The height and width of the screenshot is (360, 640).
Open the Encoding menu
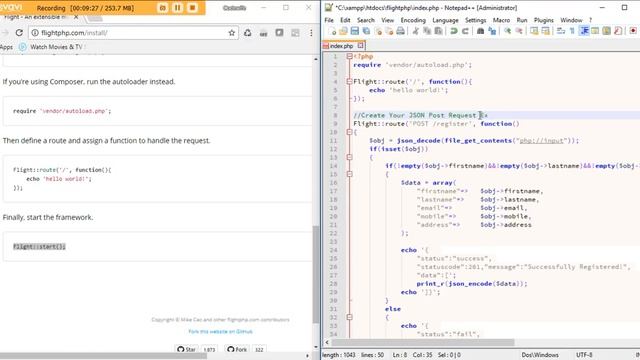click(x=413, y=20)
